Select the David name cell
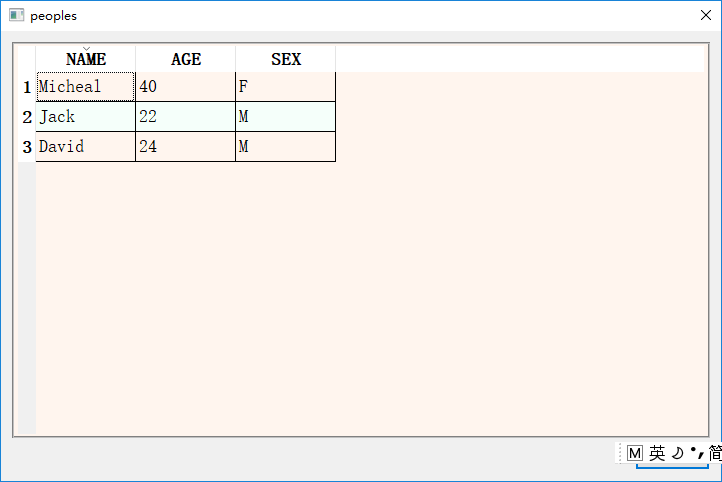 85,147
